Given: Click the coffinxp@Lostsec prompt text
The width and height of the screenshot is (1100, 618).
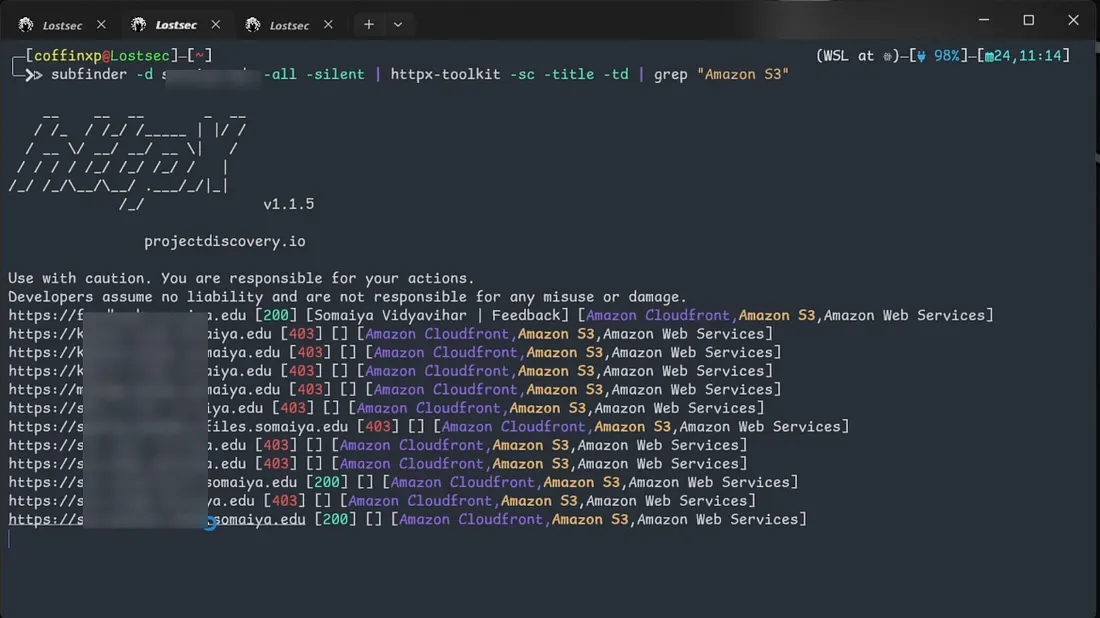Looking at the screenshot, I should pos(102,55).
